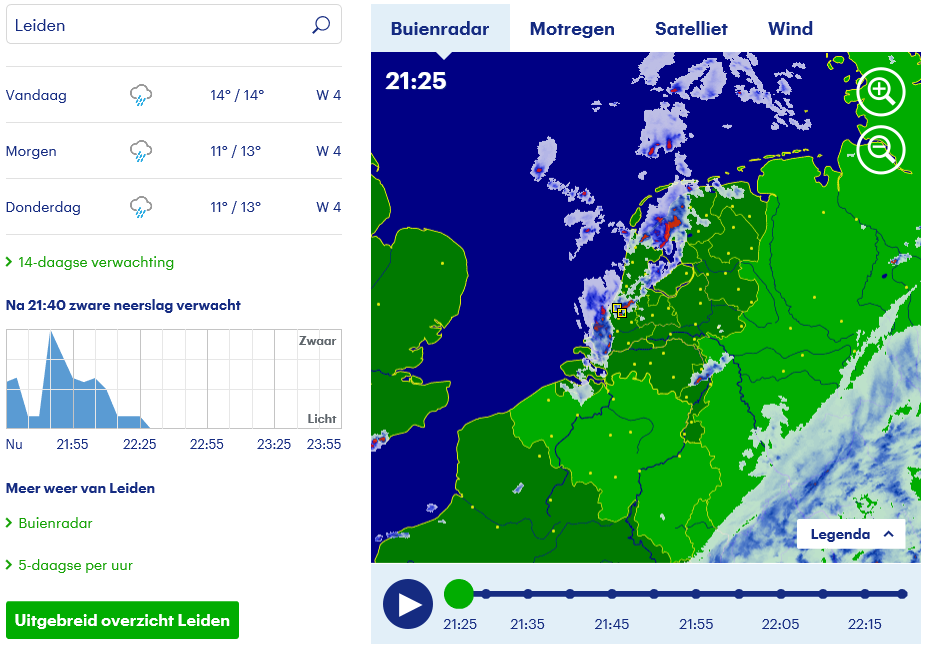
Task: Click the chevron beside 5-daagse per uur
Action: click(9, 565)
